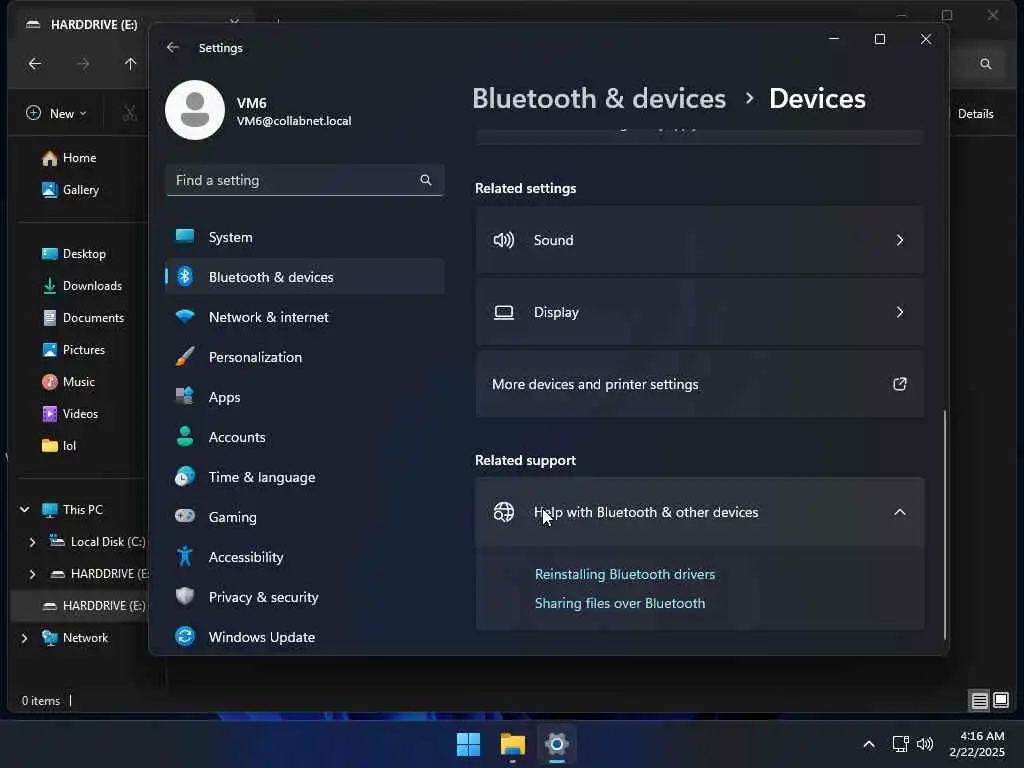Open the Personalization settings category
This screenshot has height=768, width=1024.
click(x=305, y=357)
